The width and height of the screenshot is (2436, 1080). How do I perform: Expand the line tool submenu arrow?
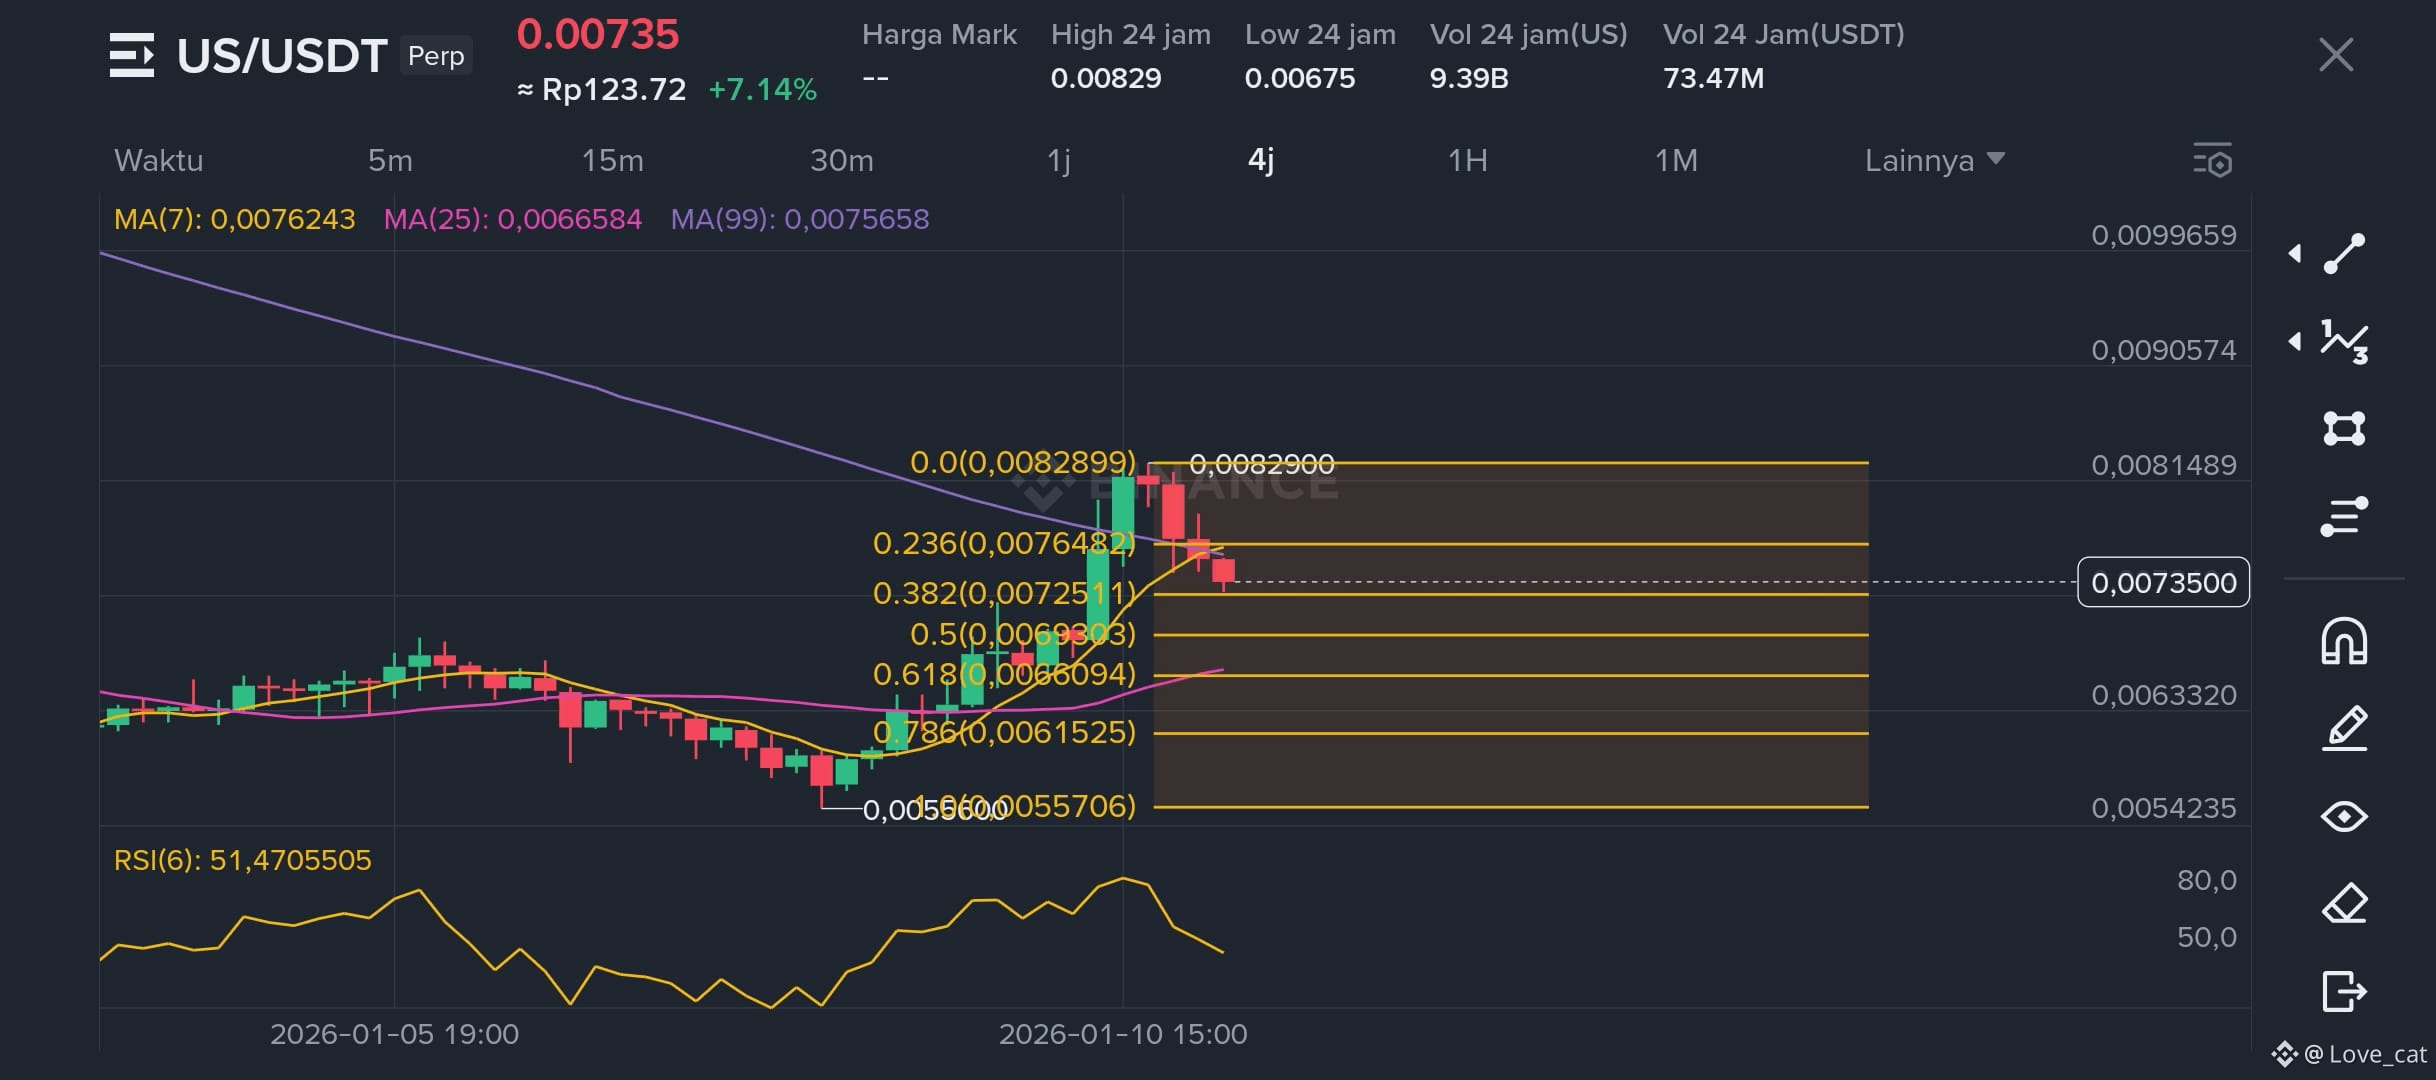pyautogui.click(x=2294, y=254)
